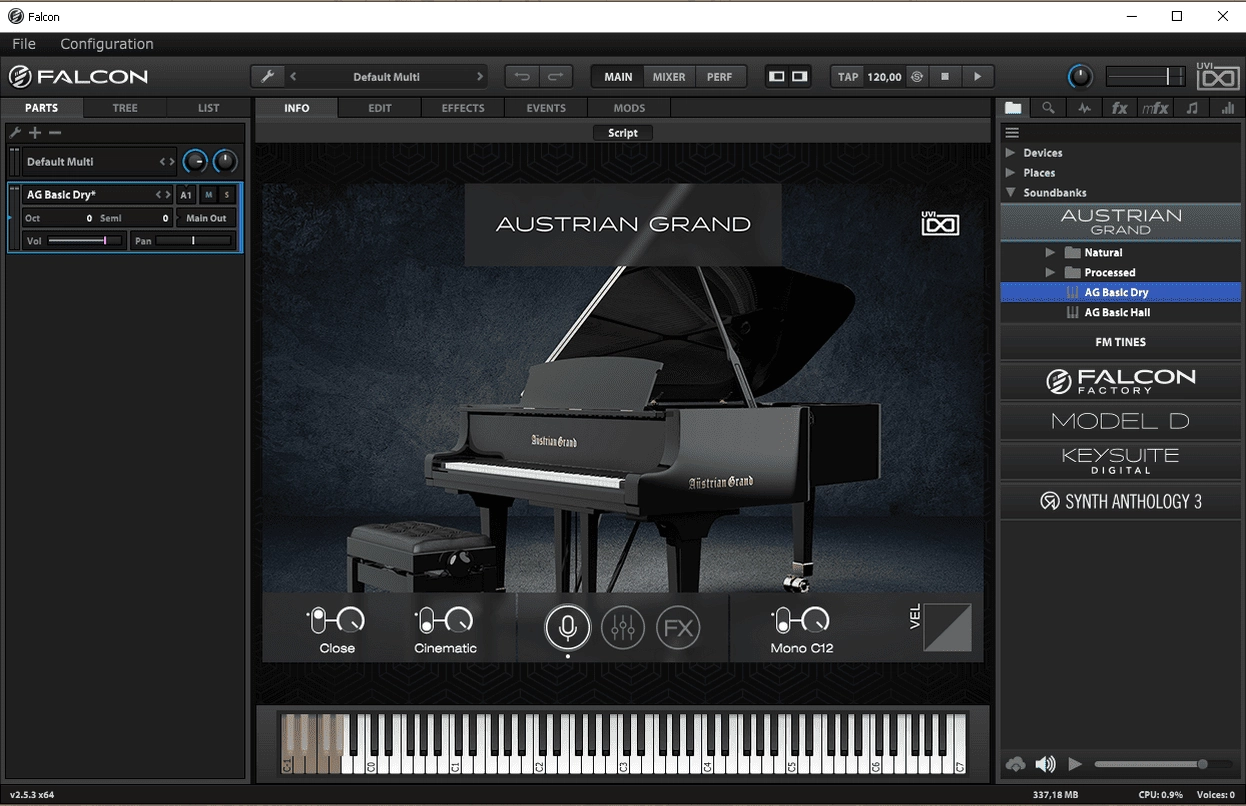The width and height of the screenshot is (1246, 806).
Task: Expand the Processed folder
Action: 1050,272
